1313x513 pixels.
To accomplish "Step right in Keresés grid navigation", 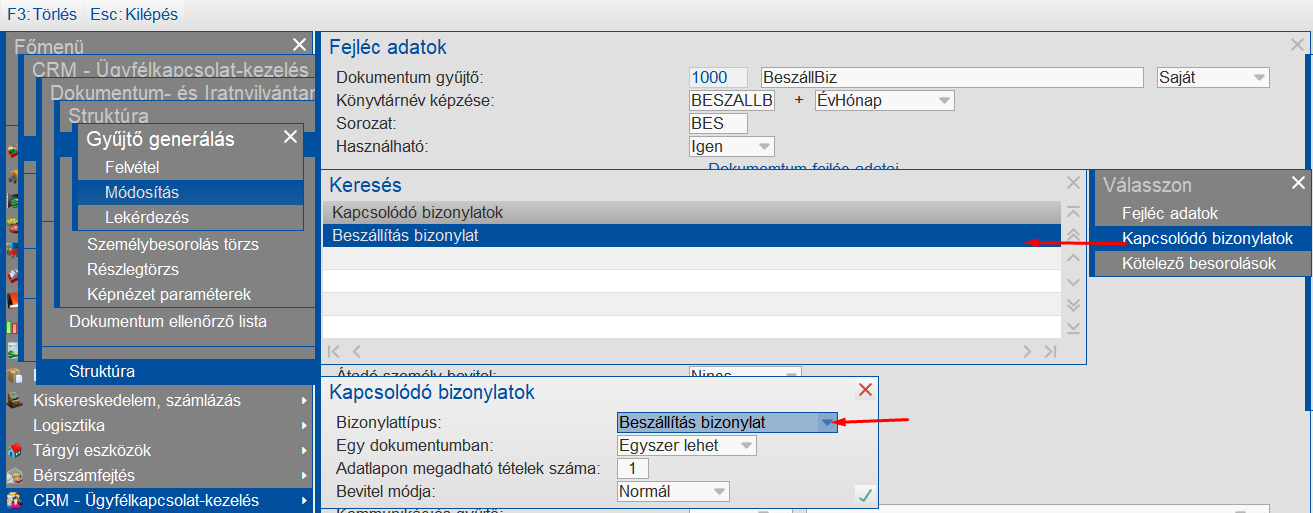I will (1026, 351).
